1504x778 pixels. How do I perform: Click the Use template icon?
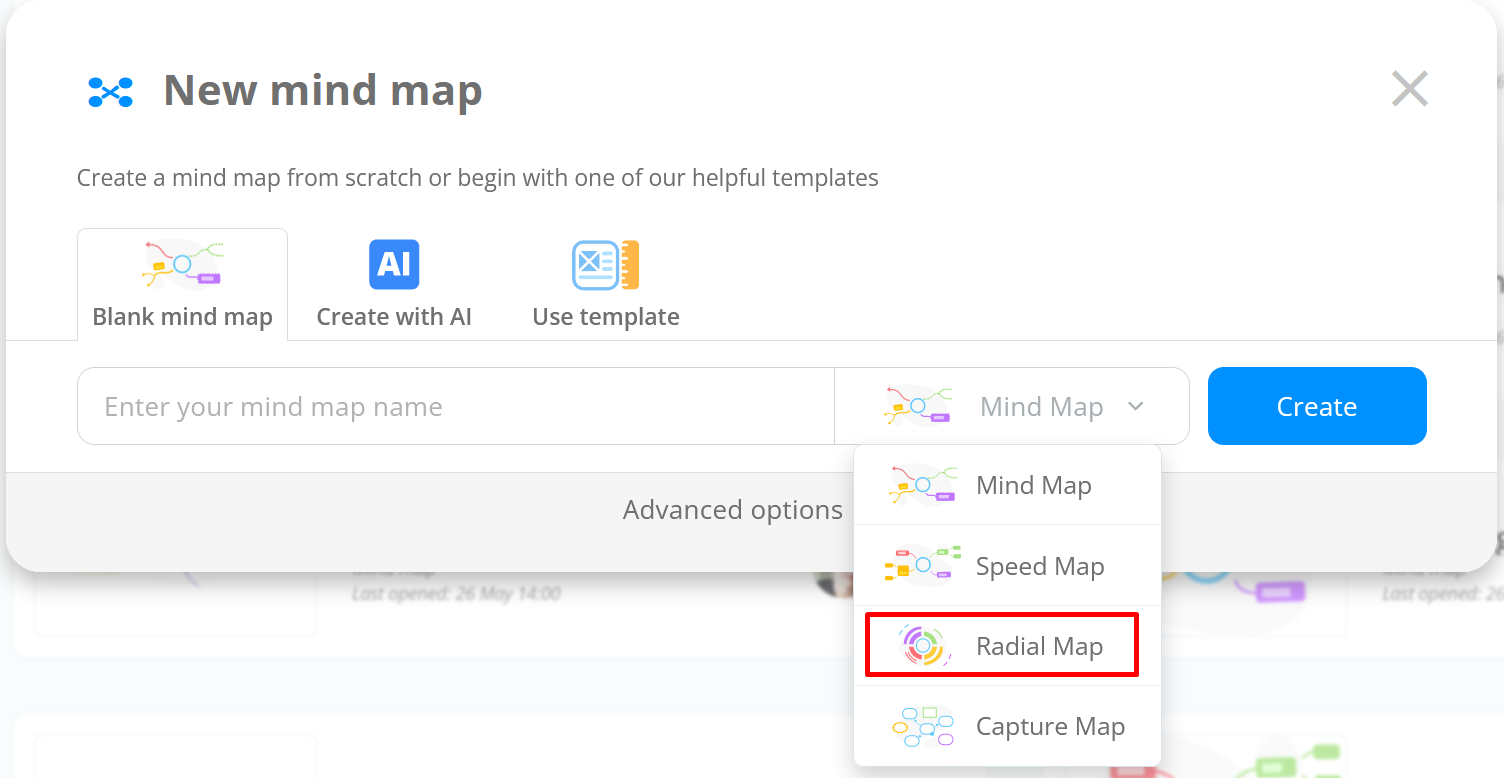(x=605, y=264)
